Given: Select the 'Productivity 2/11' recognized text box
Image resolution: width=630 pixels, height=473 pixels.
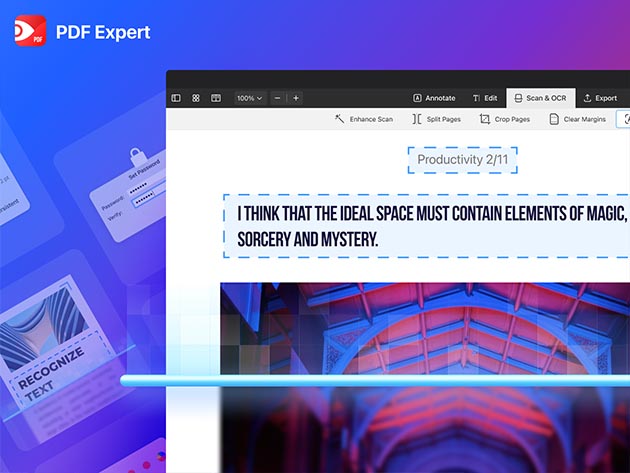Looking at the screenshot, I should tap(462, 160).
